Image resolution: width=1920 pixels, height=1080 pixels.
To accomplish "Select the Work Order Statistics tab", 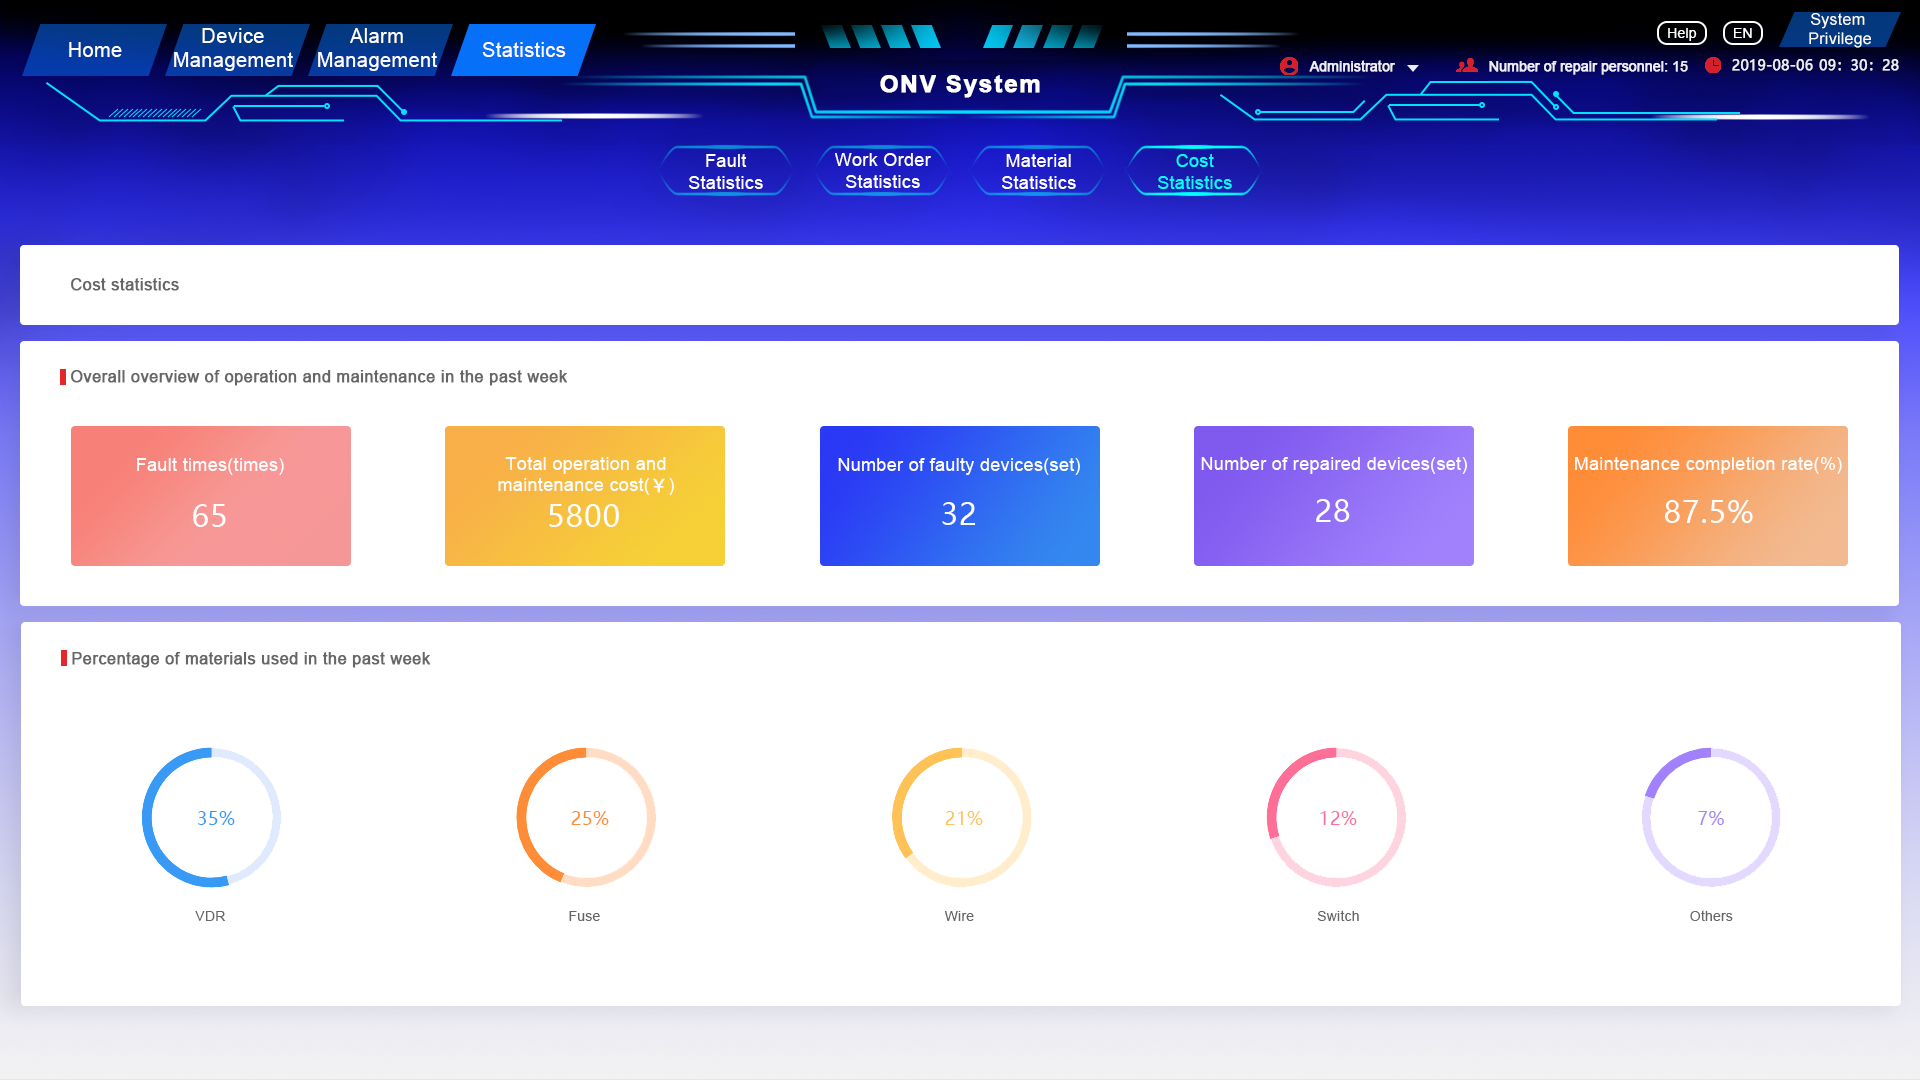I will click(x=882, y=170).
